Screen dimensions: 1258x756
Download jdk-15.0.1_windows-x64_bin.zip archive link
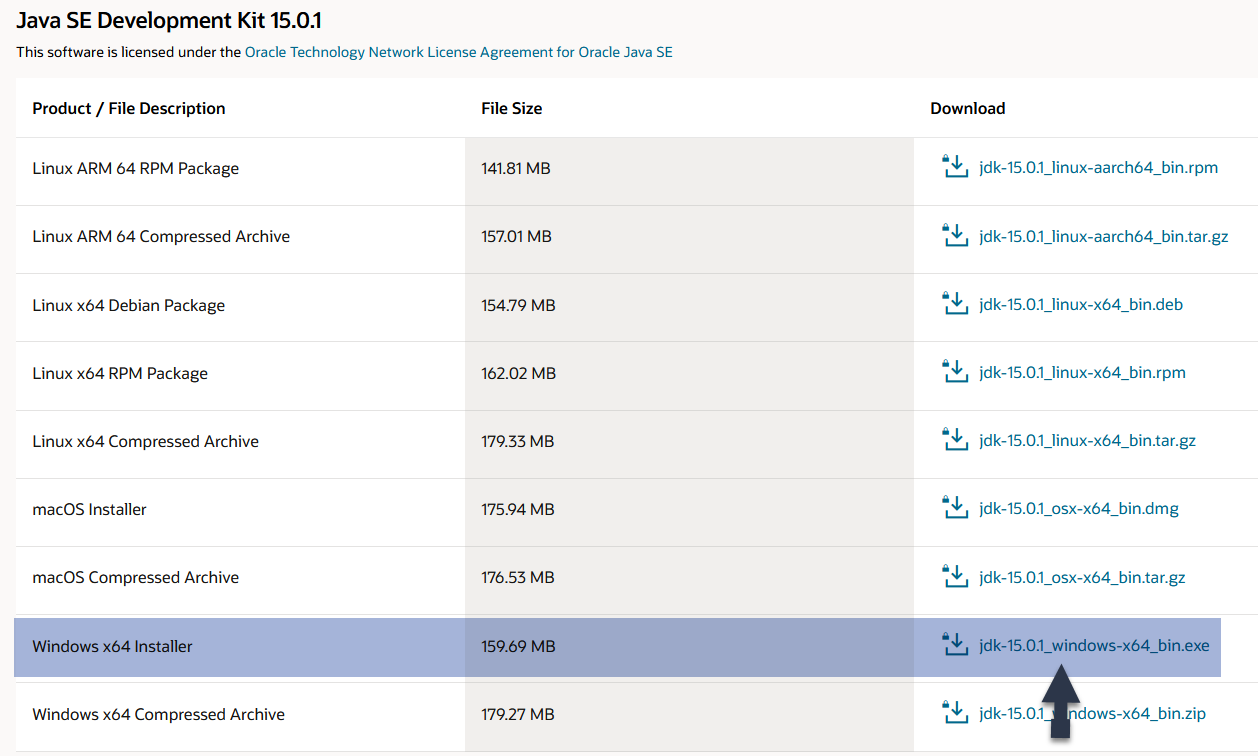pos(1093,714)
